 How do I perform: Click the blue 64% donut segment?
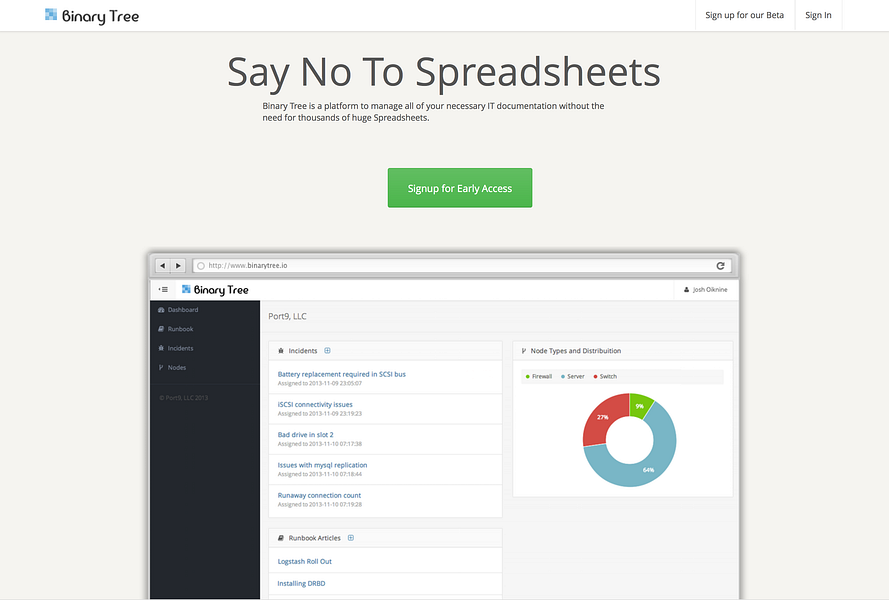(649, 468)
